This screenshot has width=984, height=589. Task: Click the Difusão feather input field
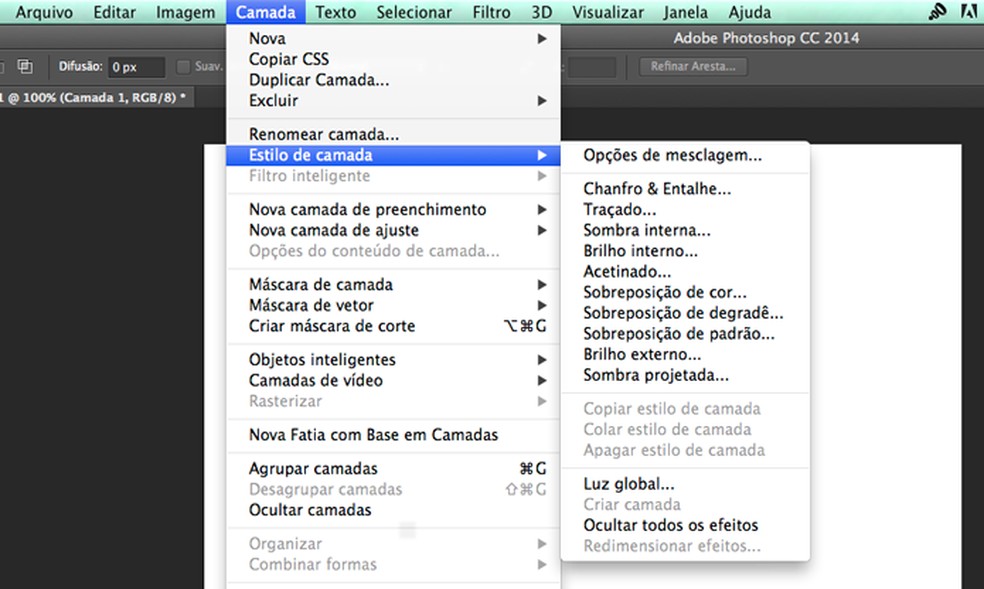tap(137, 67)
